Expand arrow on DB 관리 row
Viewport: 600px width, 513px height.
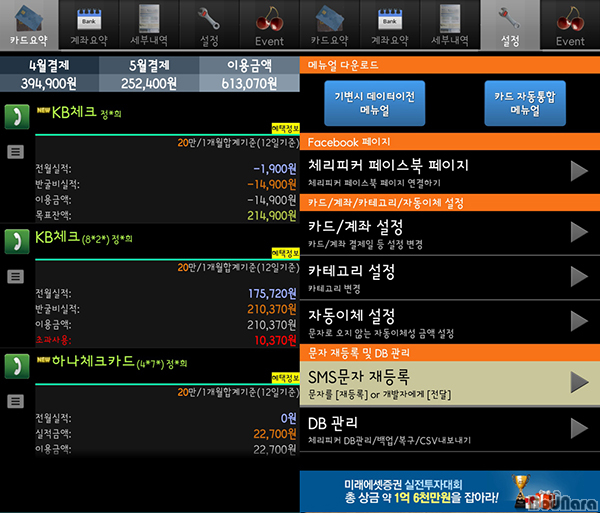(579, 428)
